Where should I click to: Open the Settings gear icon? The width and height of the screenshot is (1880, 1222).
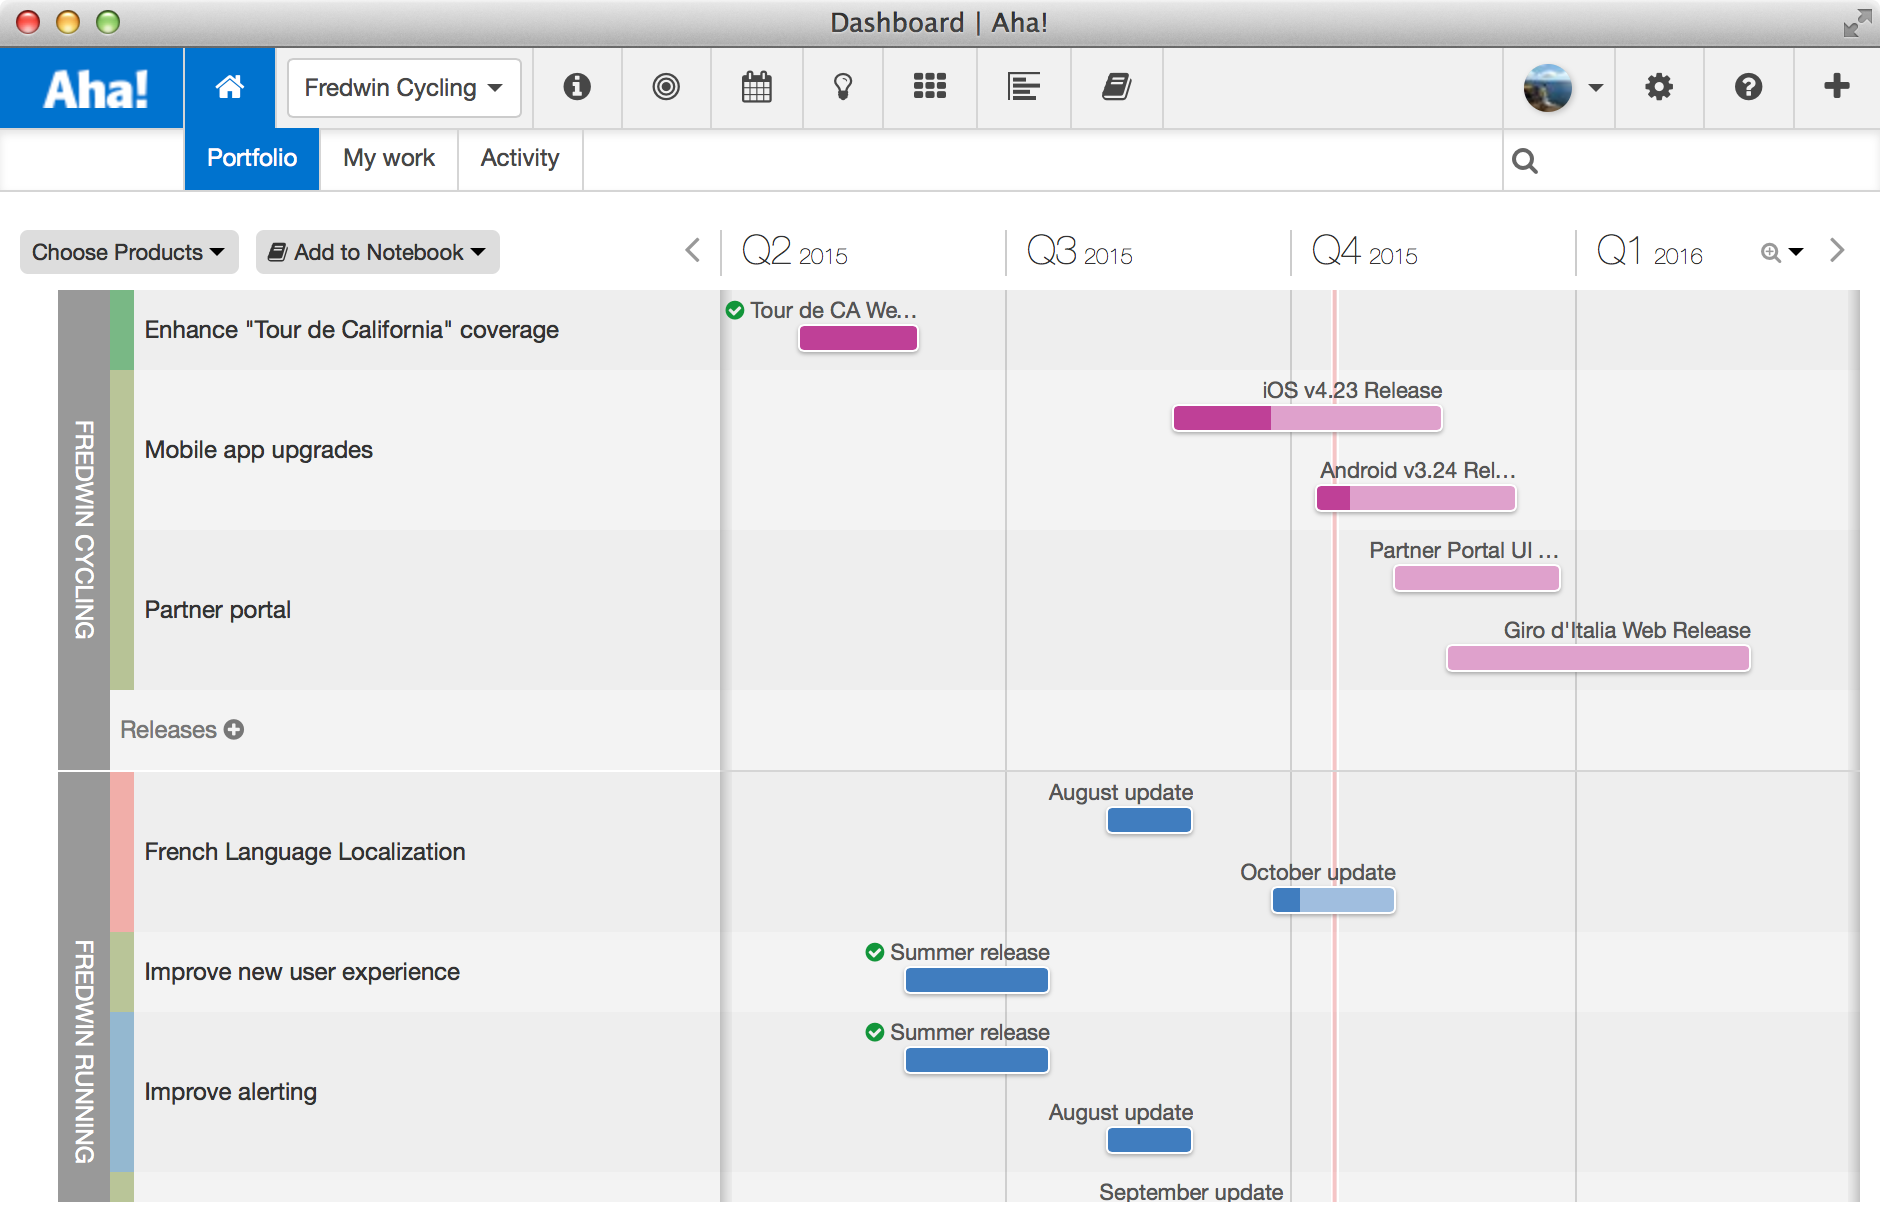[x=1659, y=87]
